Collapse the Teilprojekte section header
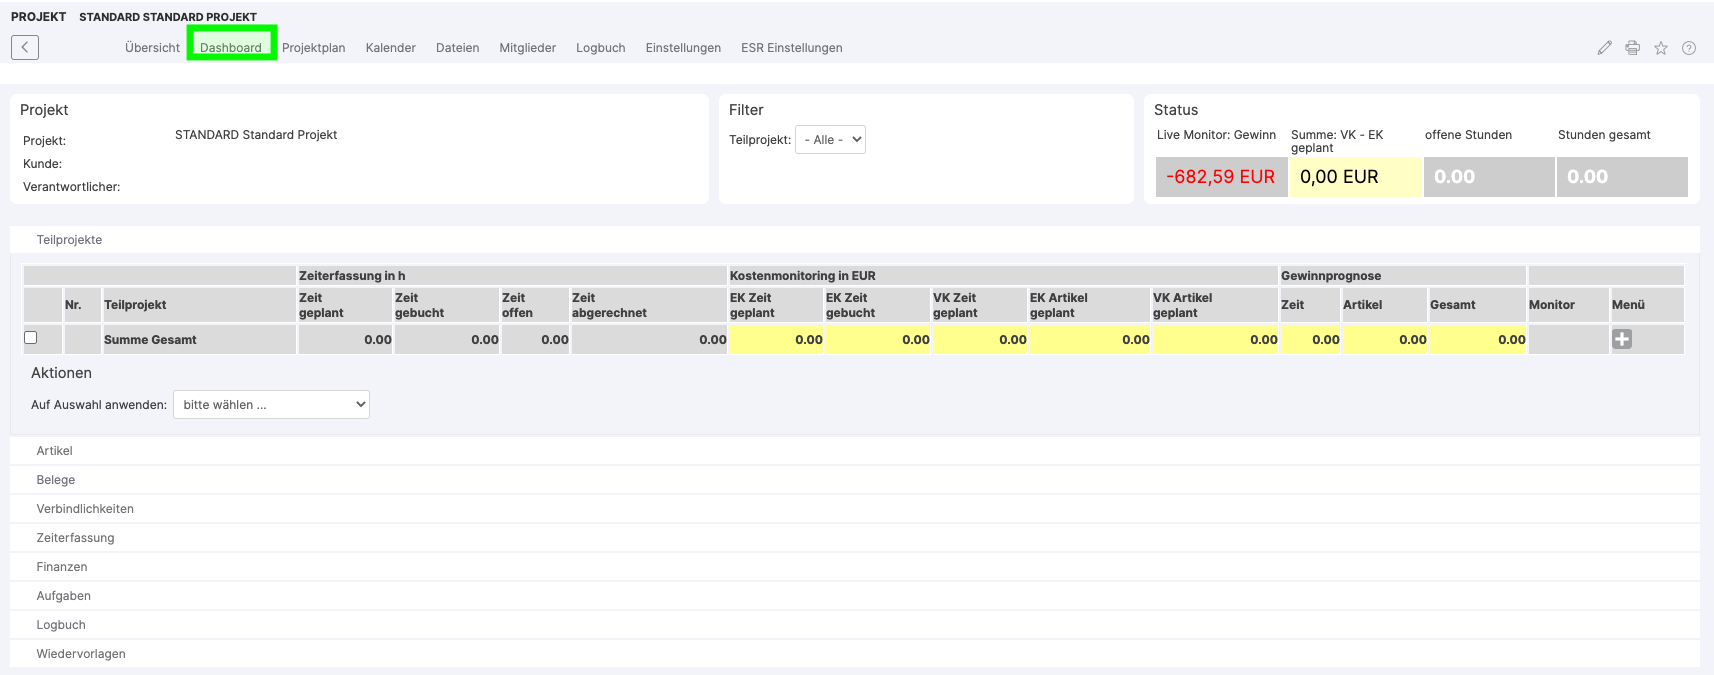 pyautogui.click(x=69, y=240)
